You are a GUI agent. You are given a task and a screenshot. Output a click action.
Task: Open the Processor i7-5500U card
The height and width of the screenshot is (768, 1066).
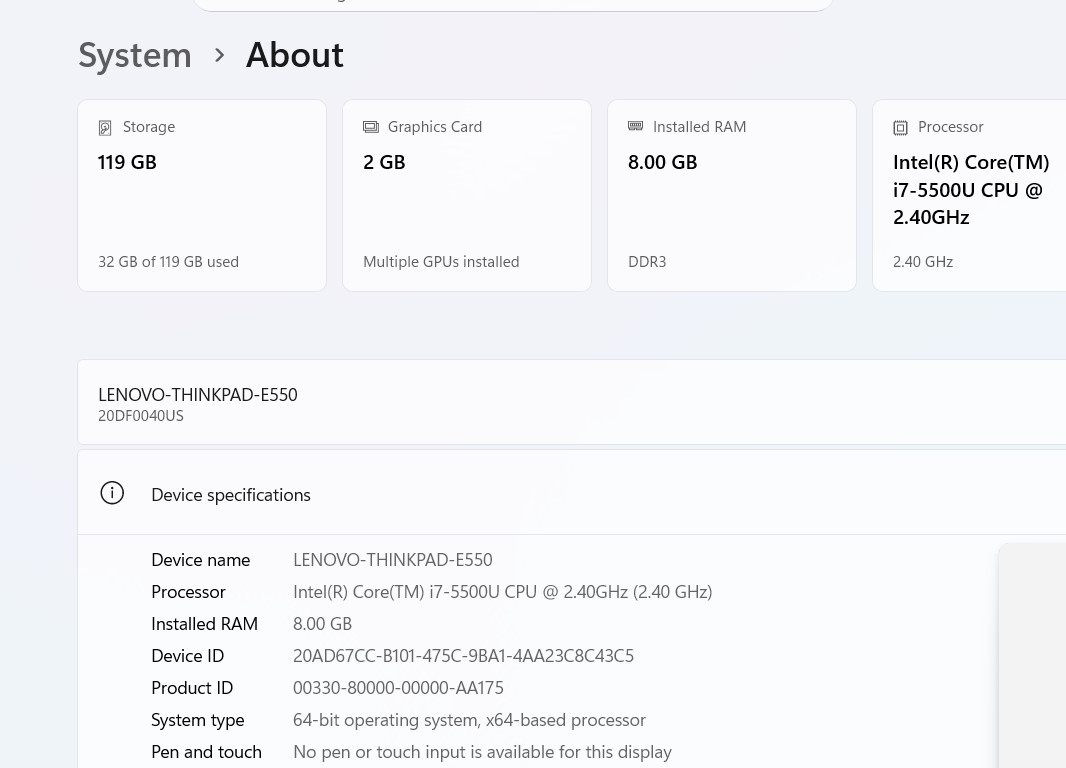(x=969, y=196)
